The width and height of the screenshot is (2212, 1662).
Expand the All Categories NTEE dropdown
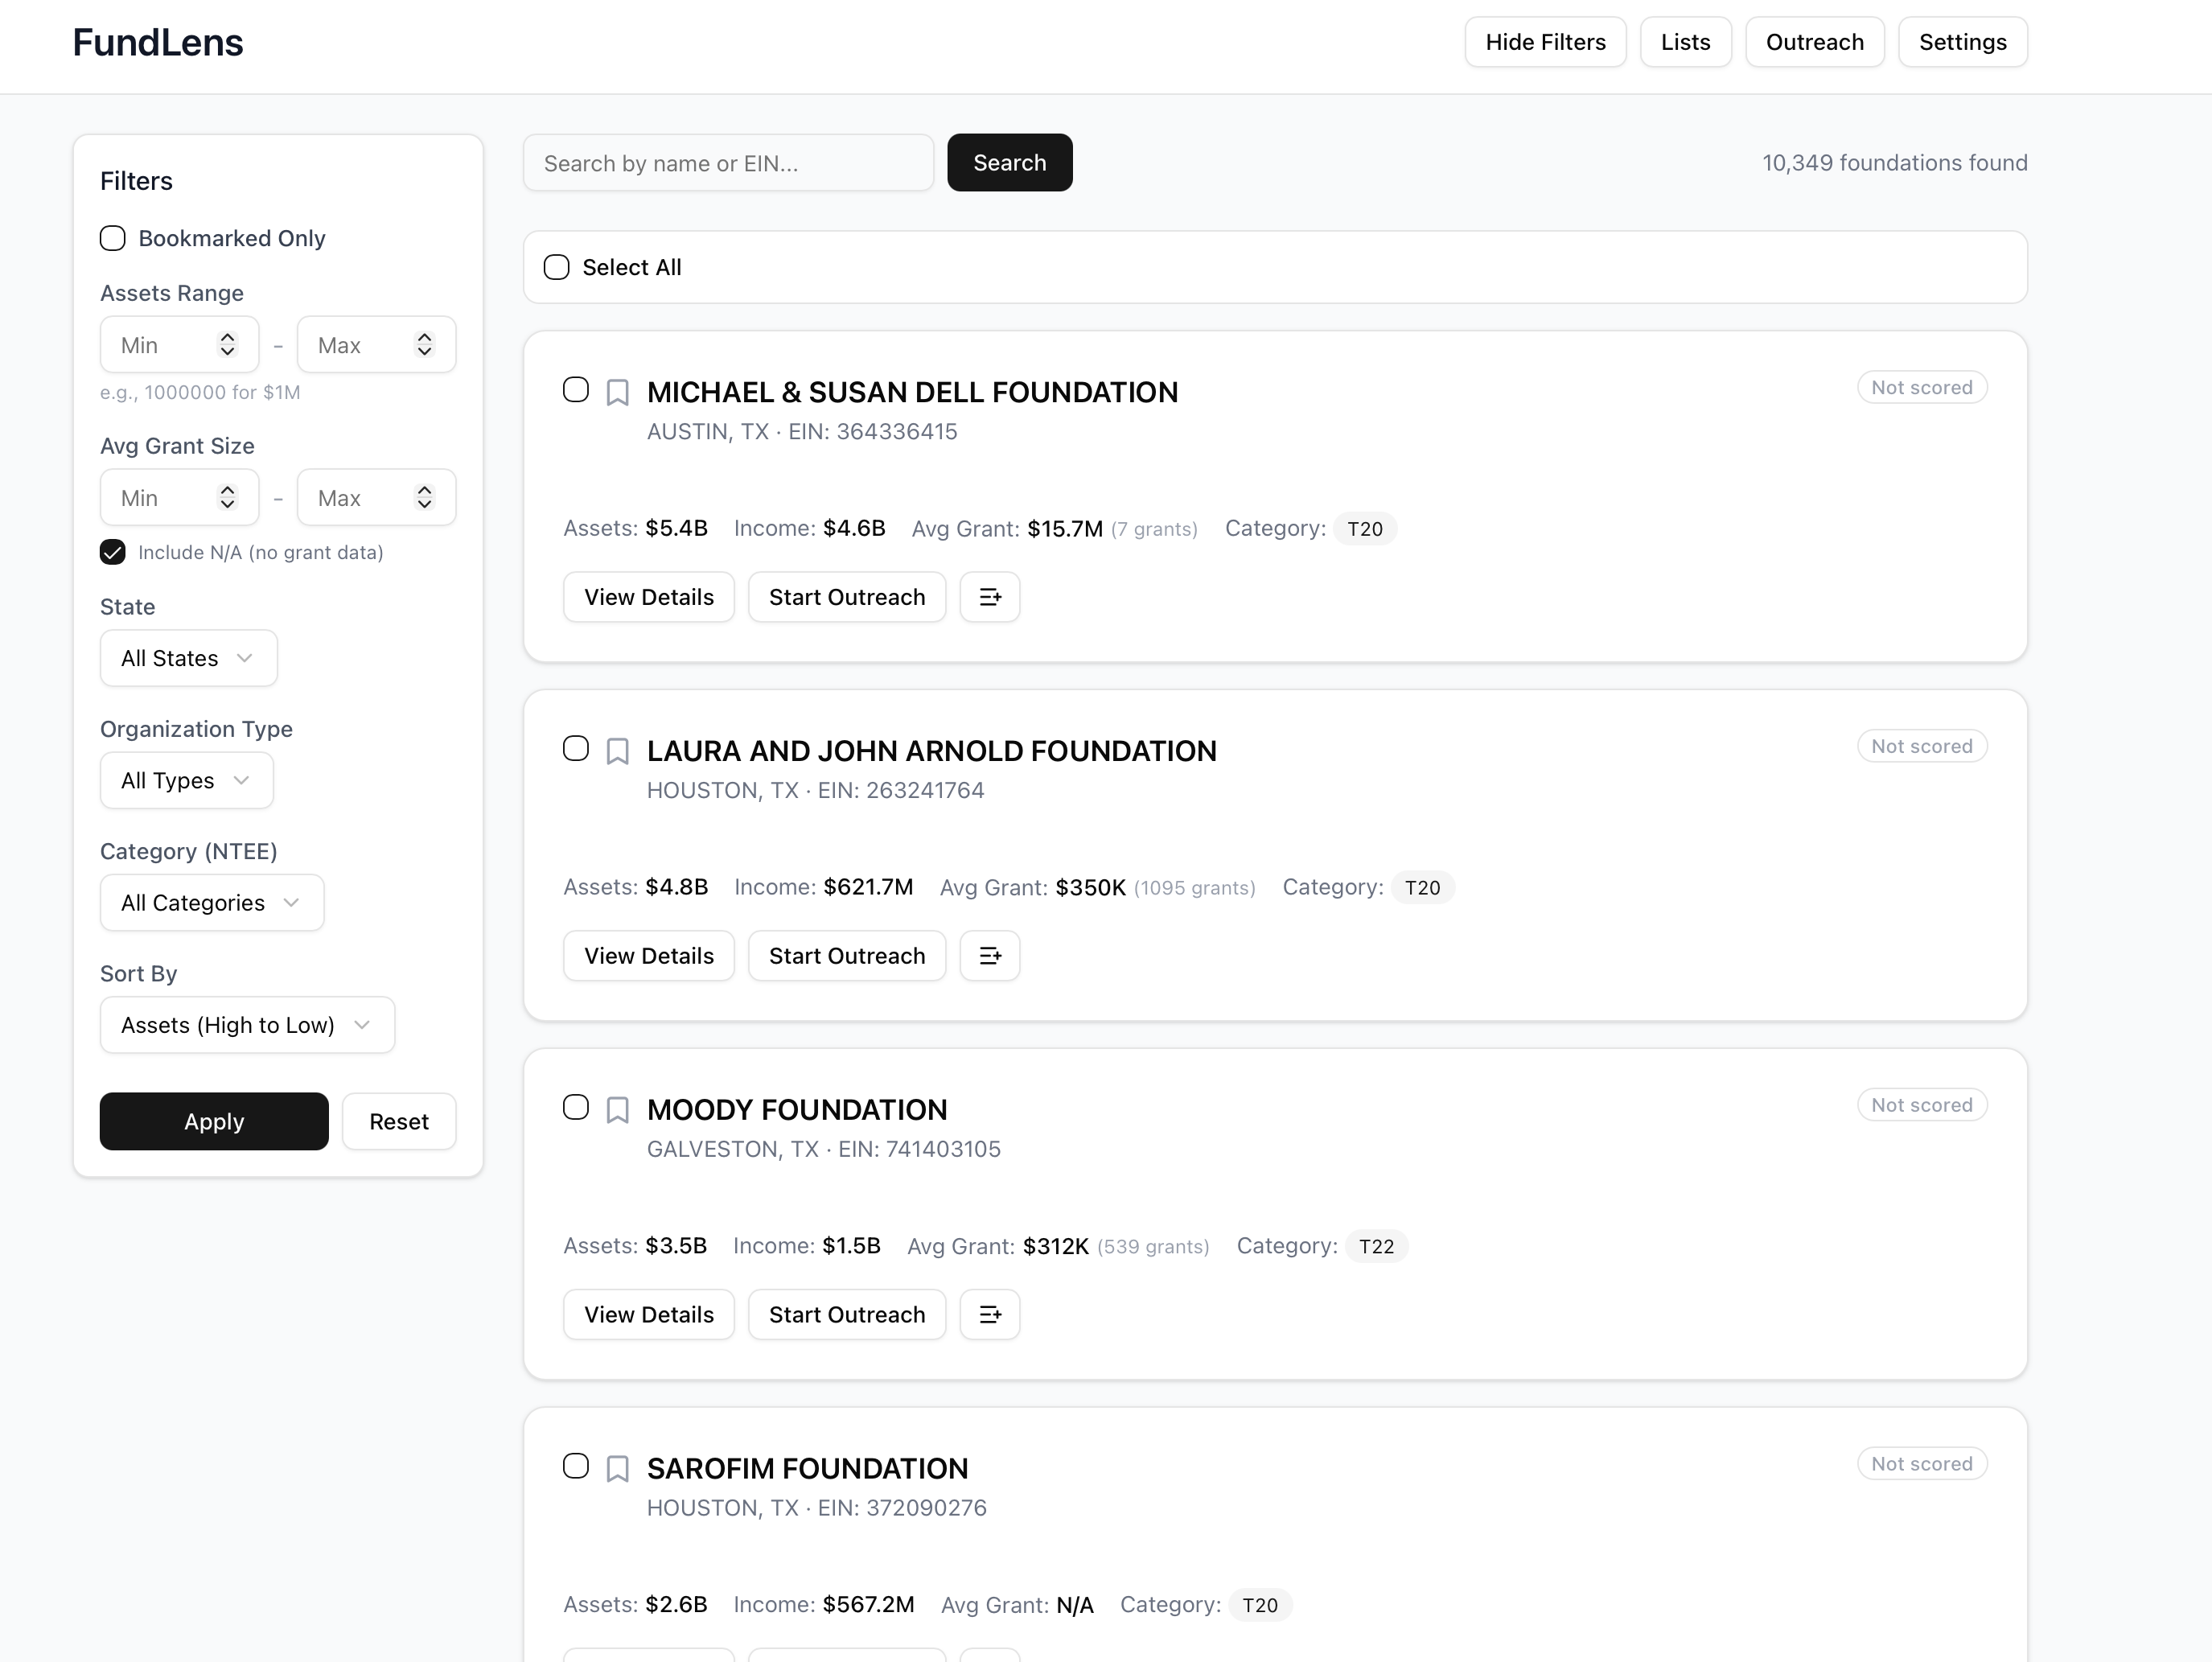(211, 903)
